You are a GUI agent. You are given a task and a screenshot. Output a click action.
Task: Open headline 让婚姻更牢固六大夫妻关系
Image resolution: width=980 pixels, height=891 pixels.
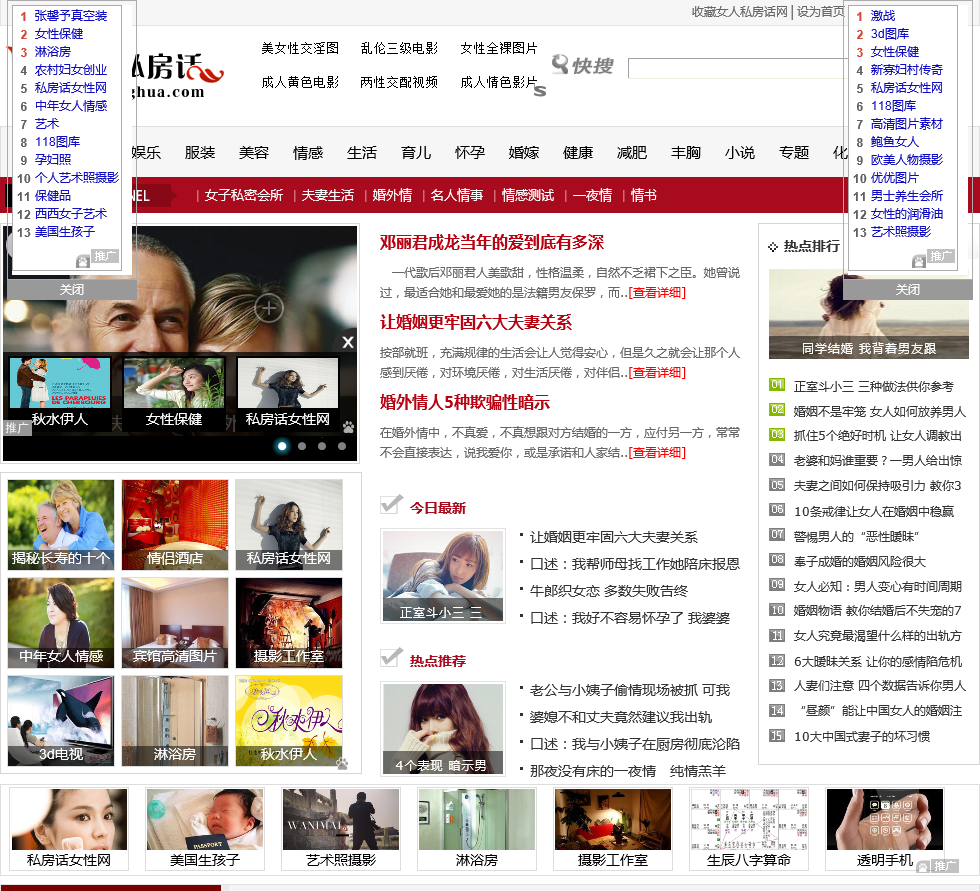pyautogui.click(x=476, y=322)
